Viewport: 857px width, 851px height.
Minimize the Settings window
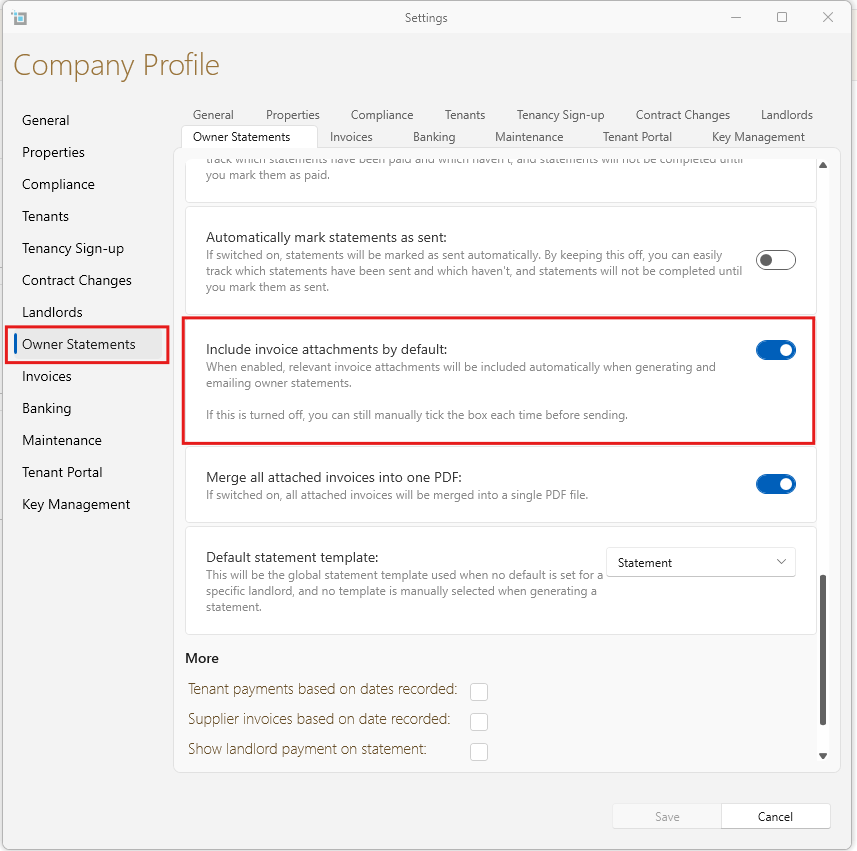736,17
